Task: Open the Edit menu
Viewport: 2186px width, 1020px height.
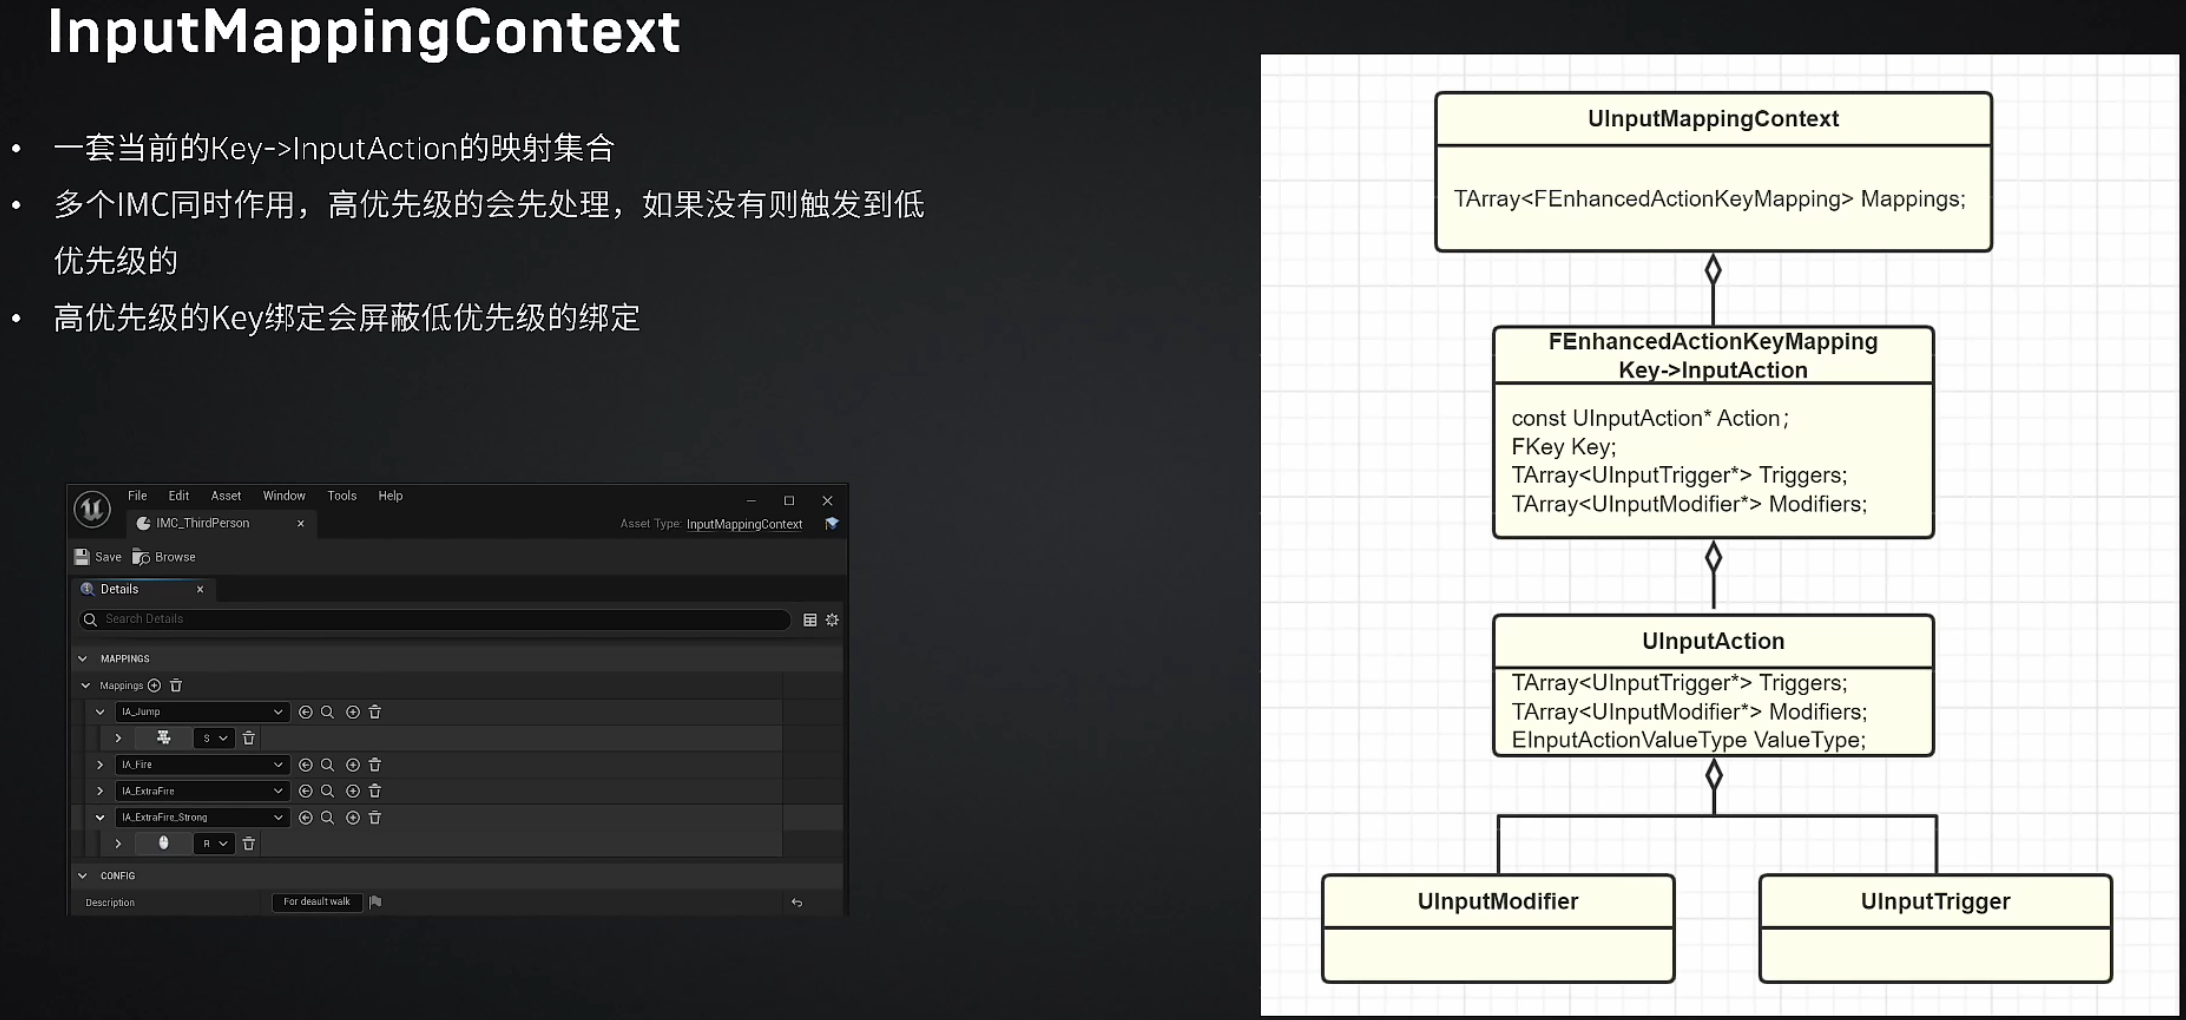Action: (x=179, y=496)
